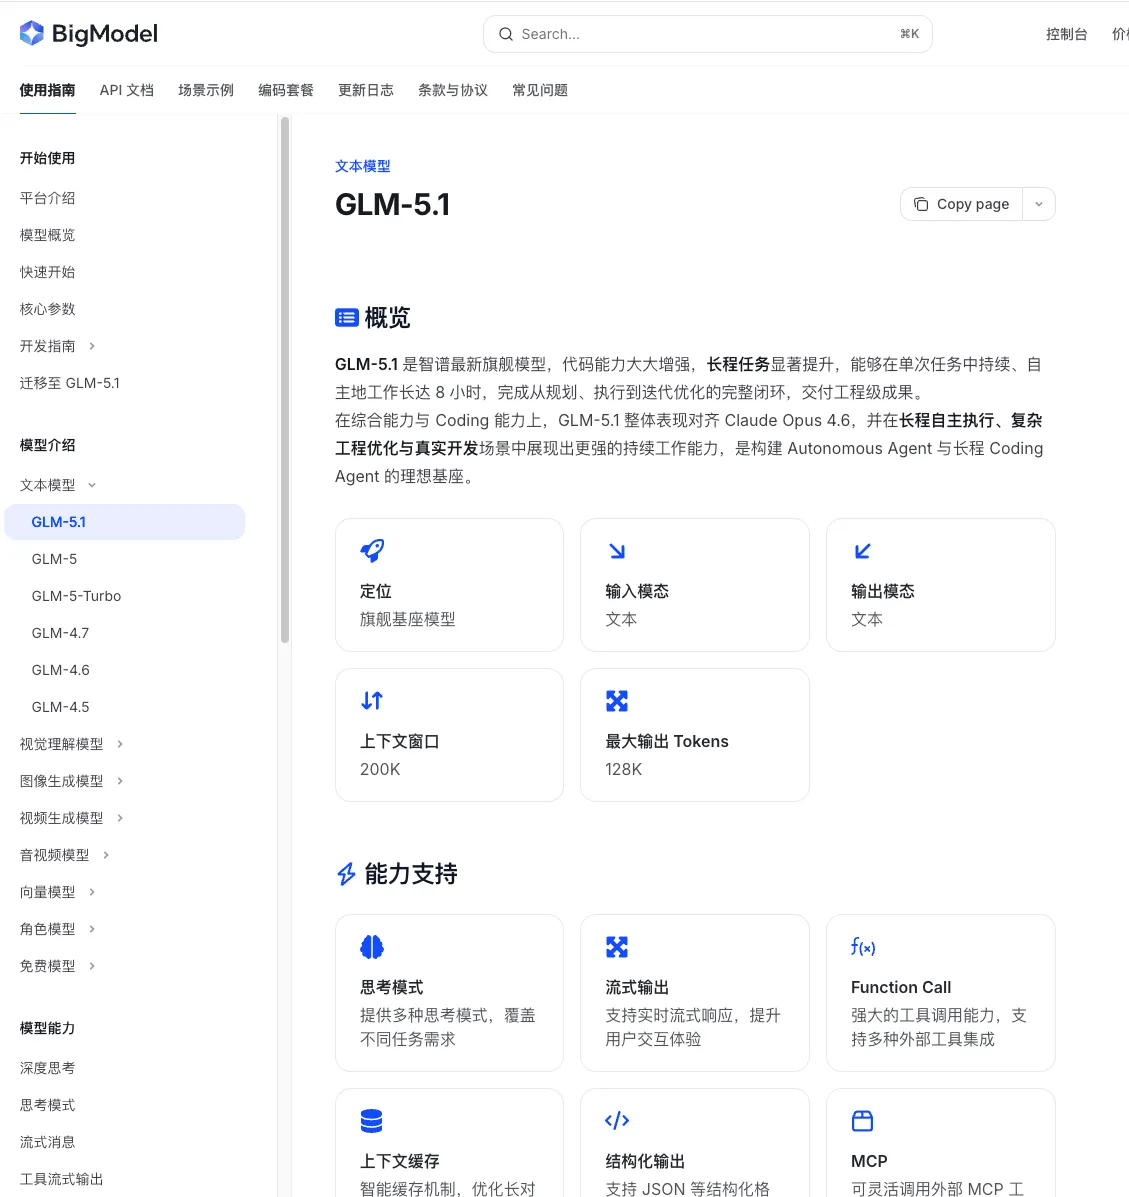The image size is (1129, 1197).
Task: Click the f(x) icon on Function Call
Action: pos(863,947)
